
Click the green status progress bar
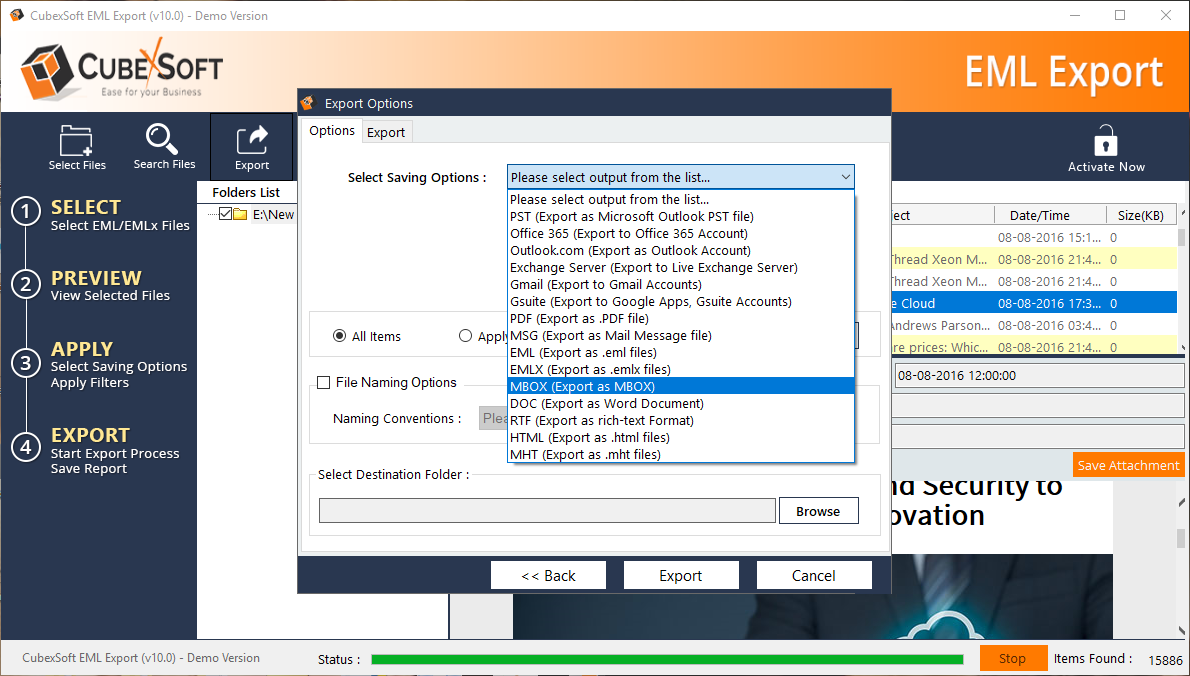[x=667, y=659]
